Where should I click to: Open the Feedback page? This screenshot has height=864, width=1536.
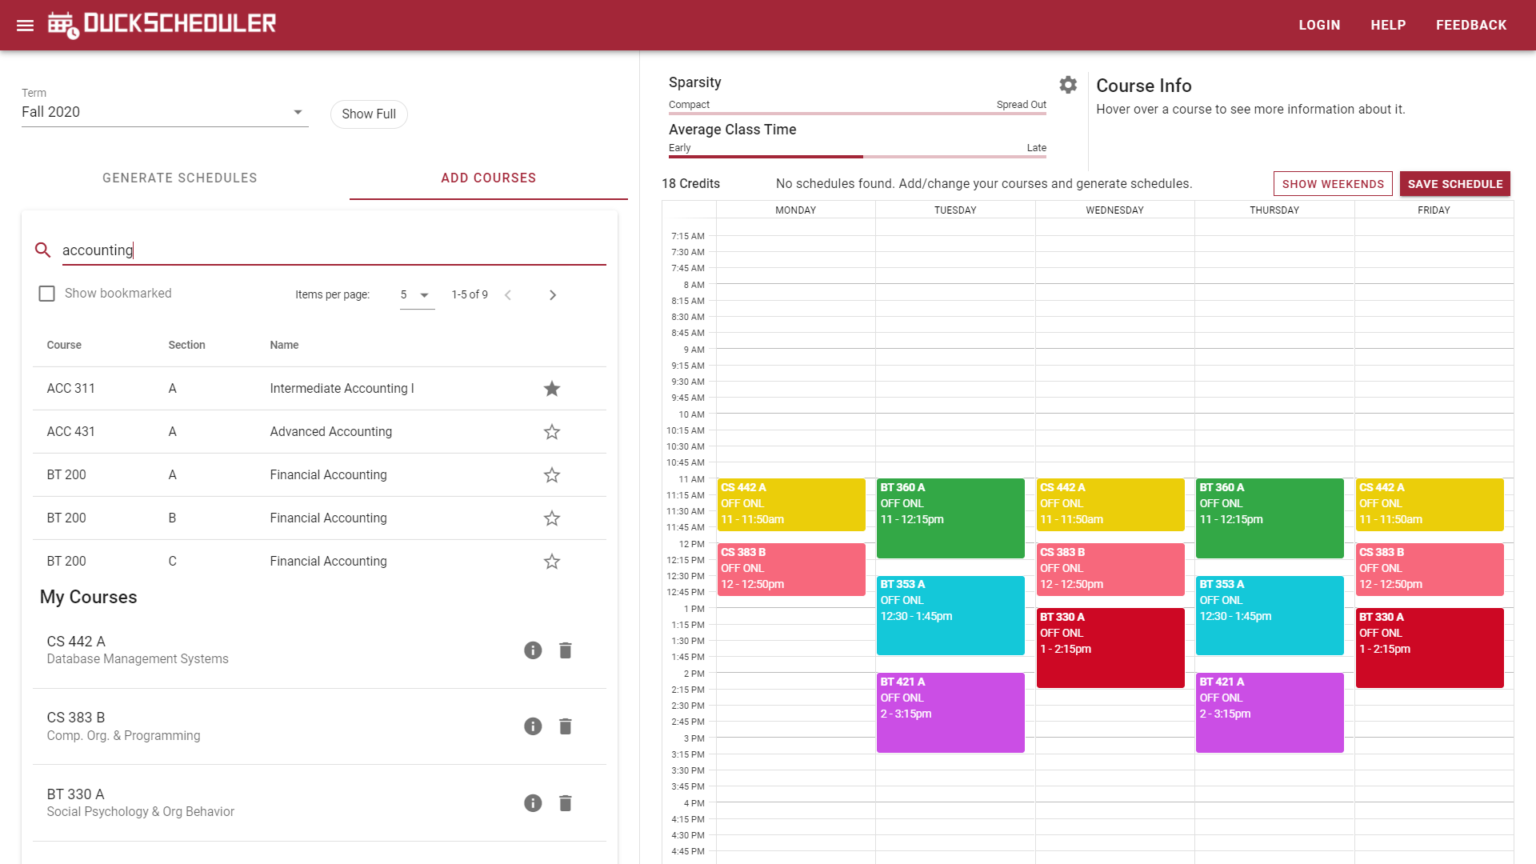click(x=1471, y=25)
